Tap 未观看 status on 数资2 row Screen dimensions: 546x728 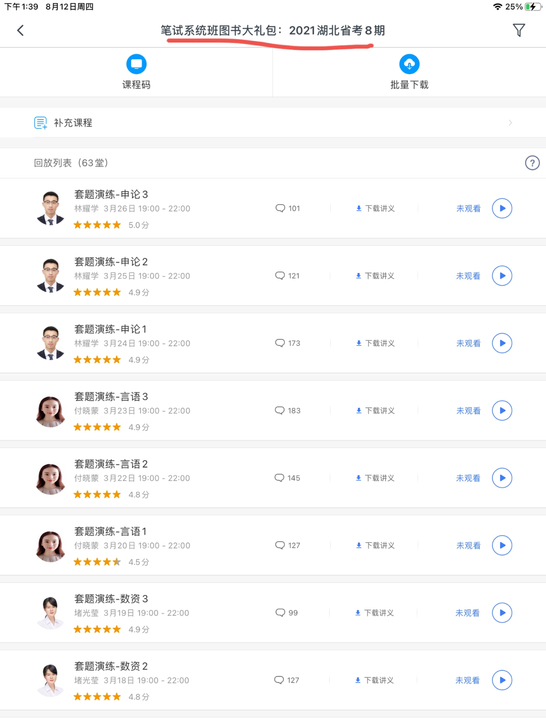point(468,680)
